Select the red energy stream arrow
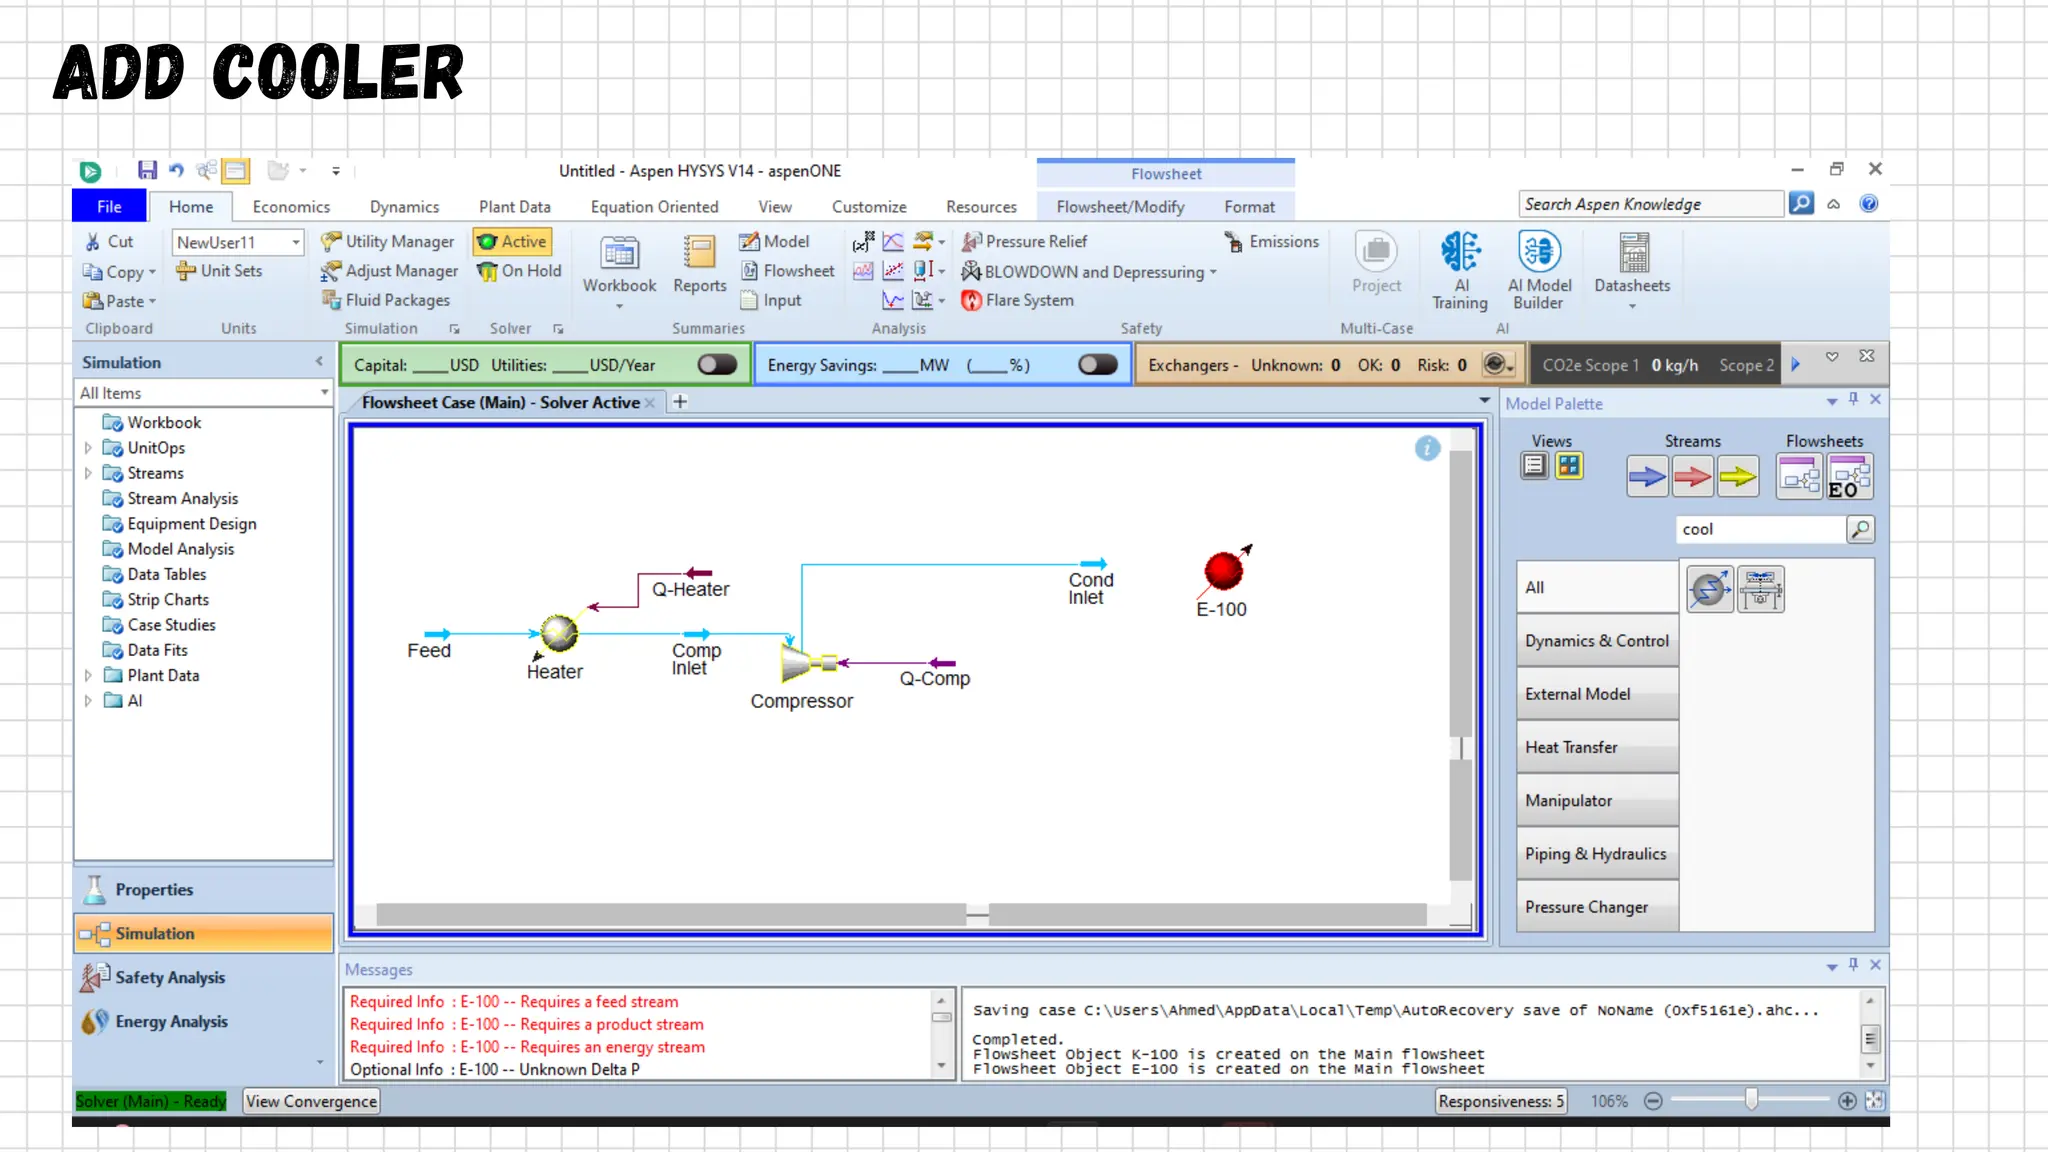Screen dimensions: 2048x1152 pos(1692,477)
